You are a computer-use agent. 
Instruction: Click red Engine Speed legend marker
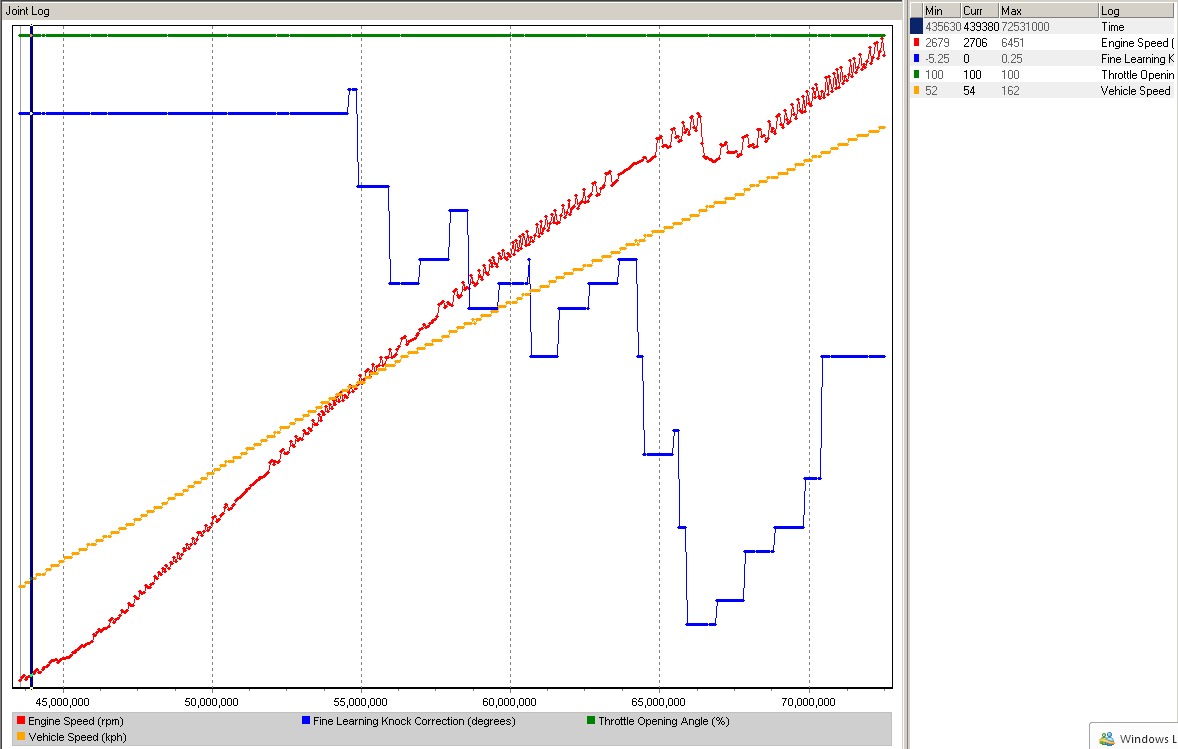click(21, 721)
